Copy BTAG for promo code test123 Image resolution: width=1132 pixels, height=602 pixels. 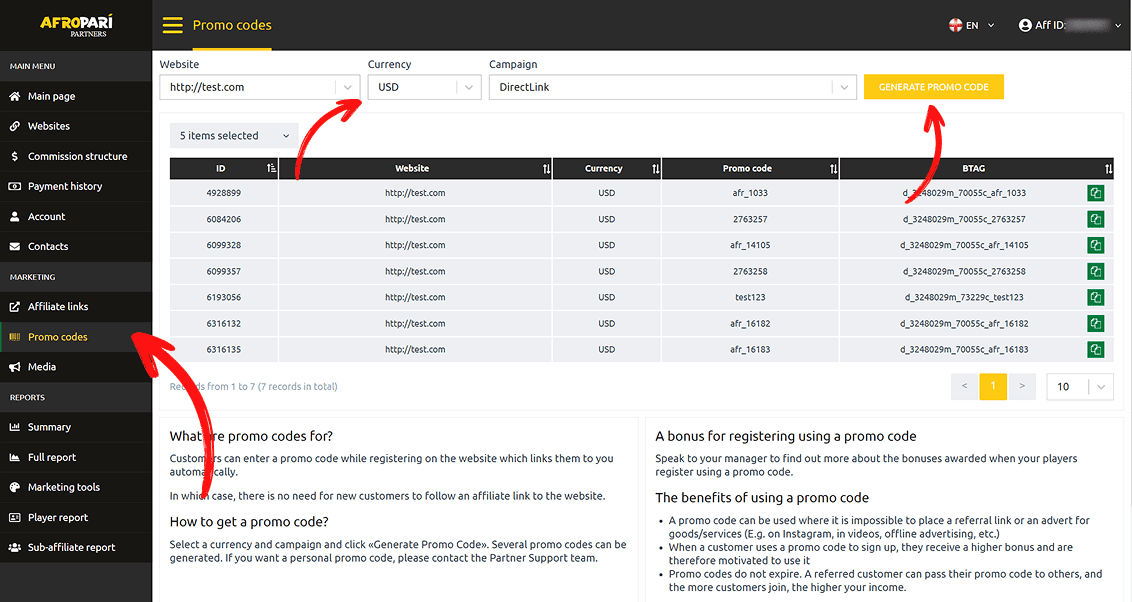pos(1096,297)
